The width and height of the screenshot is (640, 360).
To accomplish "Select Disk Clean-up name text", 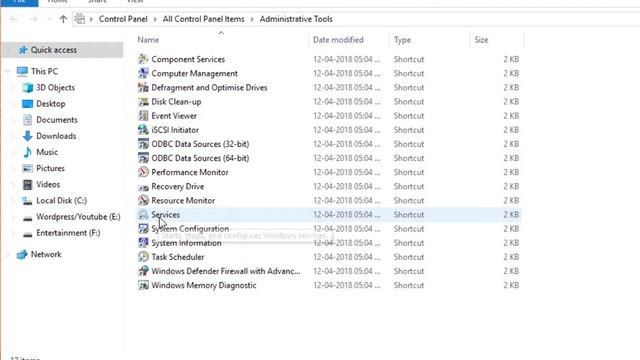I will (176, 102).
